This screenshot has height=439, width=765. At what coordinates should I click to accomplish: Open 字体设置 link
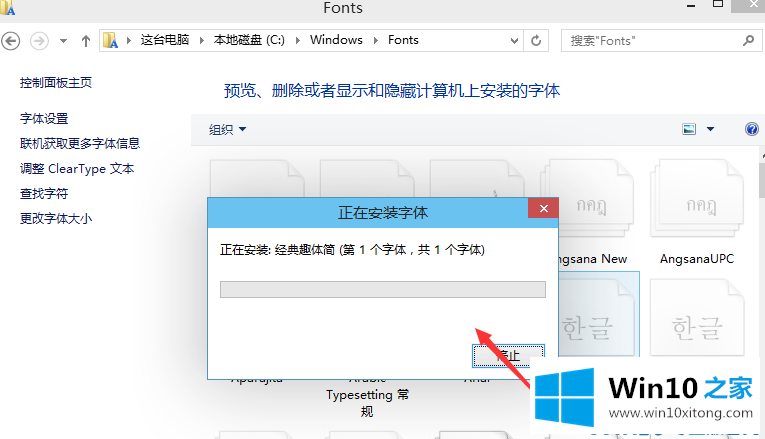[x=44, y=119]
